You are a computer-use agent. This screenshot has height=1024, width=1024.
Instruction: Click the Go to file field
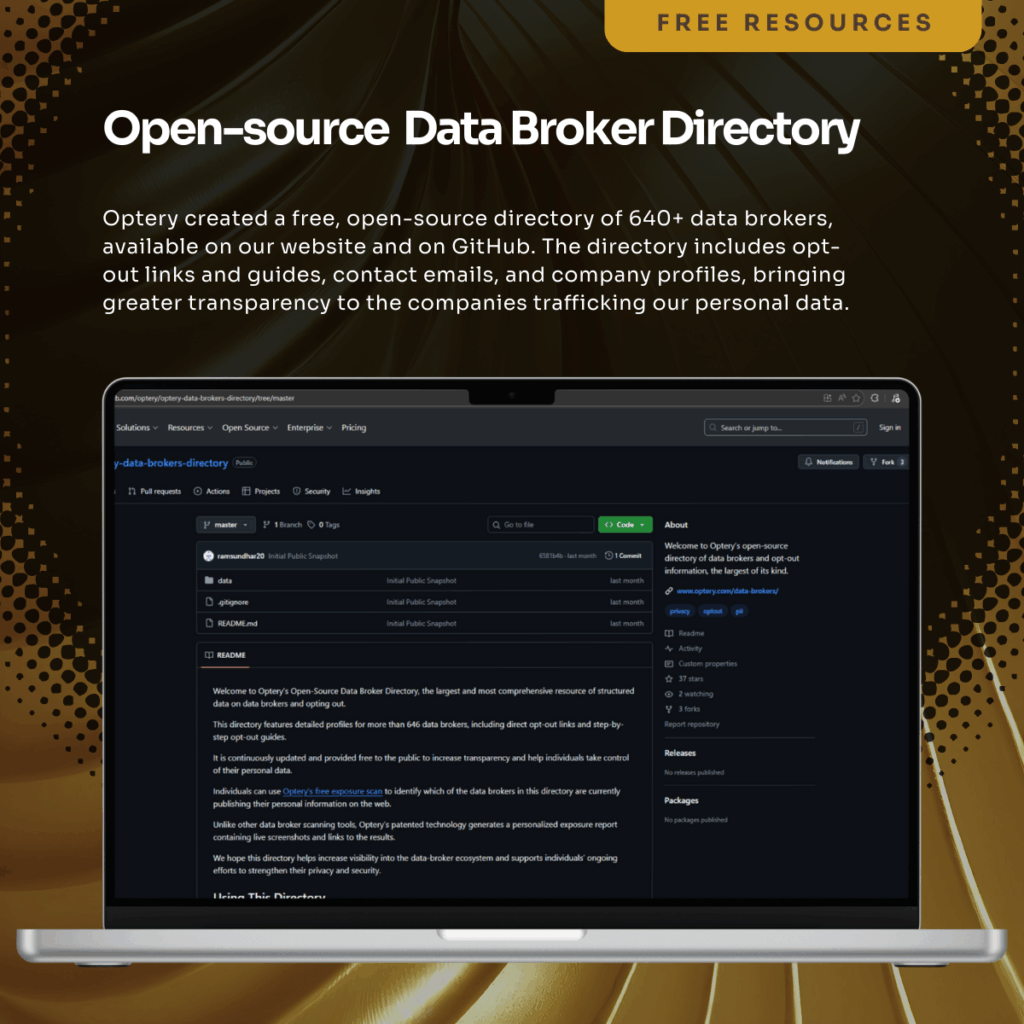click(x=541, y=525)
